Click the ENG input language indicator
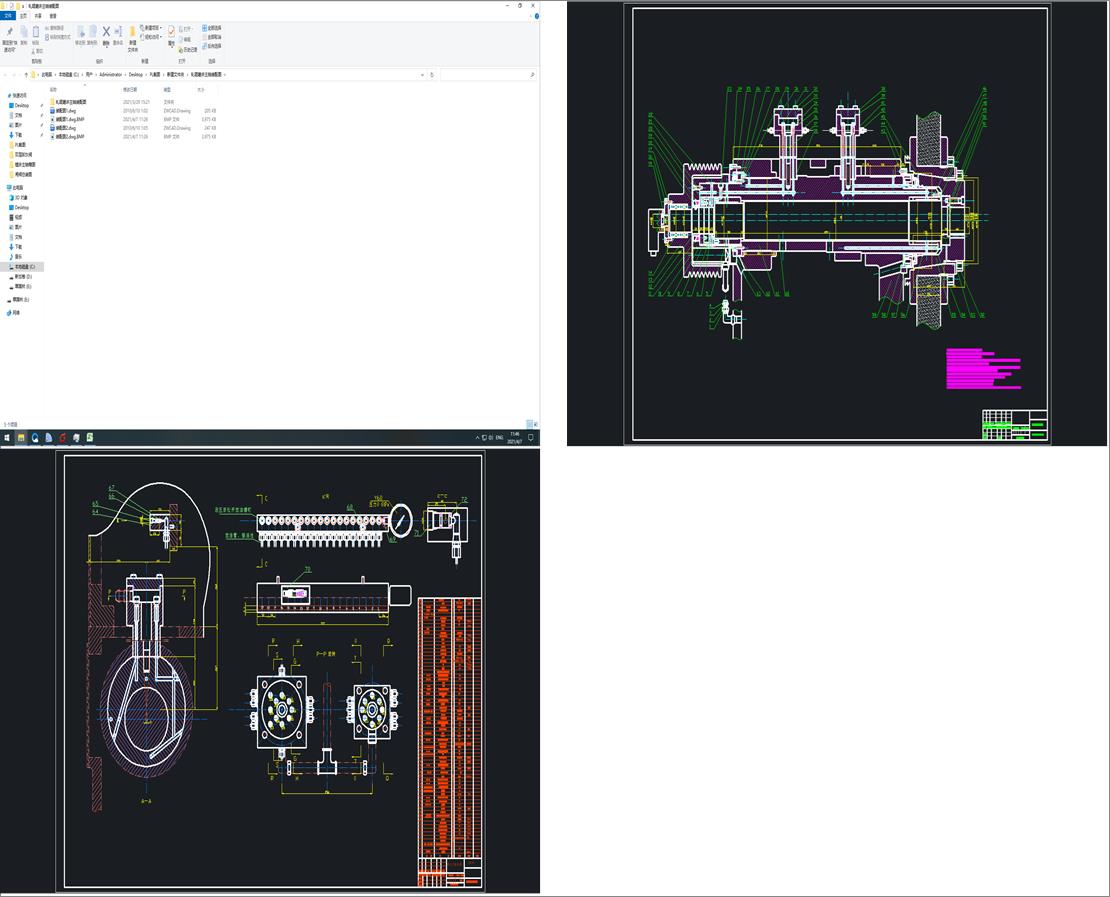This screenshot has height=897, width=1110. pos(500,438)
